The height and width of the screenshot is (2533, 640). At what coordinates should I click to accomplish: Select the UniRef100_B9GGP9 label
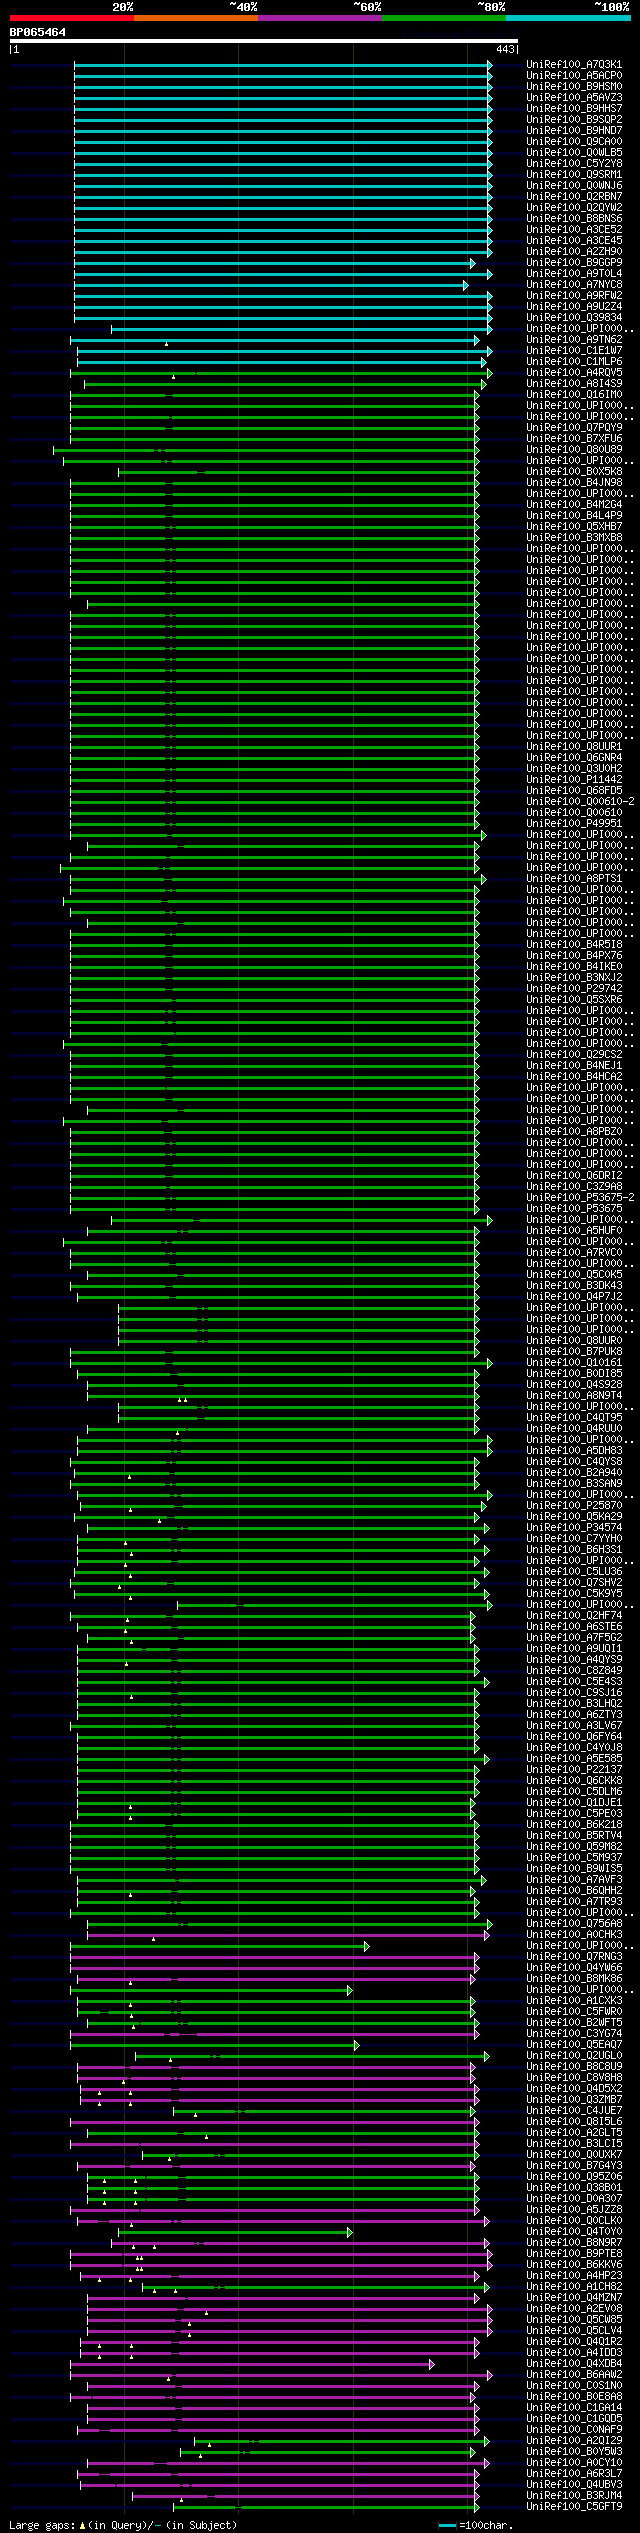pos(574,263)
